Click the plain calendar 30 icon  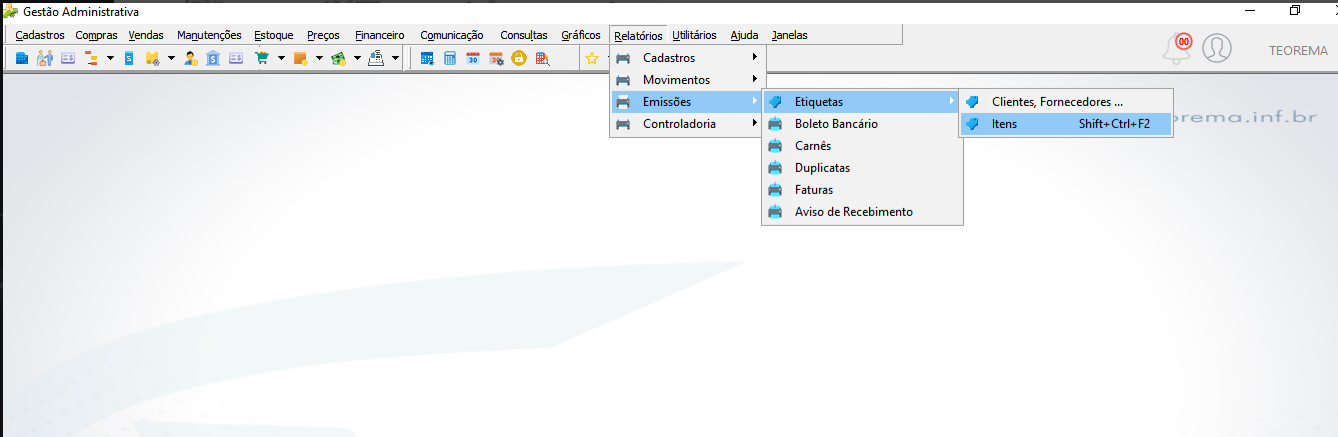(x=473, y=59)
